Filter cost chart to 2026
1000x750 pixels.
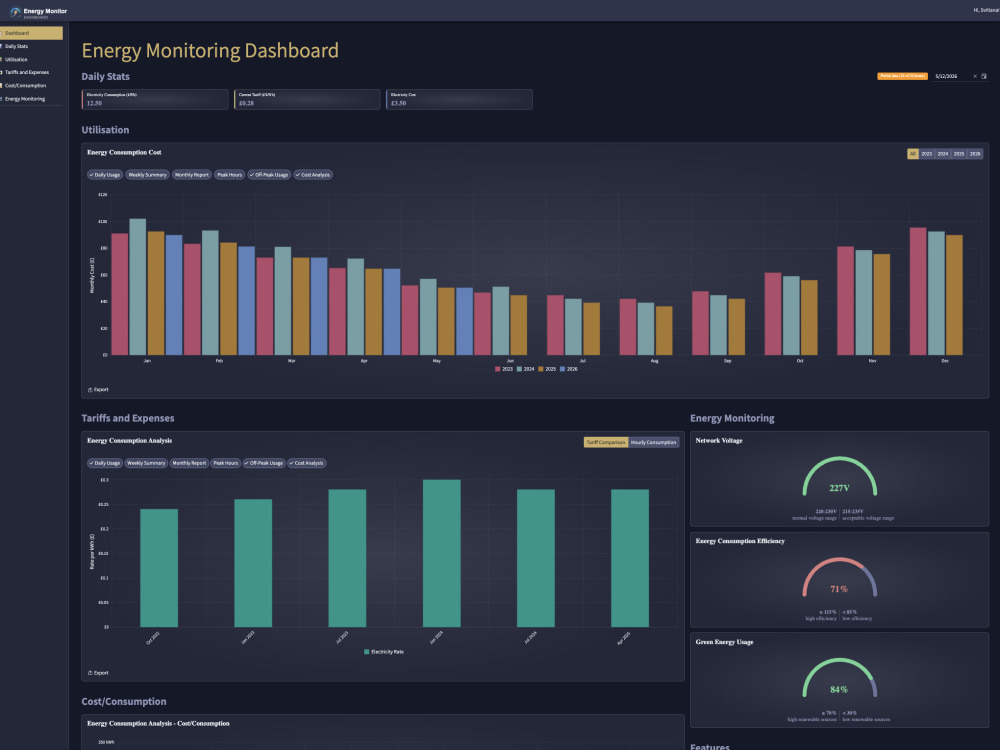pos(975,154)
